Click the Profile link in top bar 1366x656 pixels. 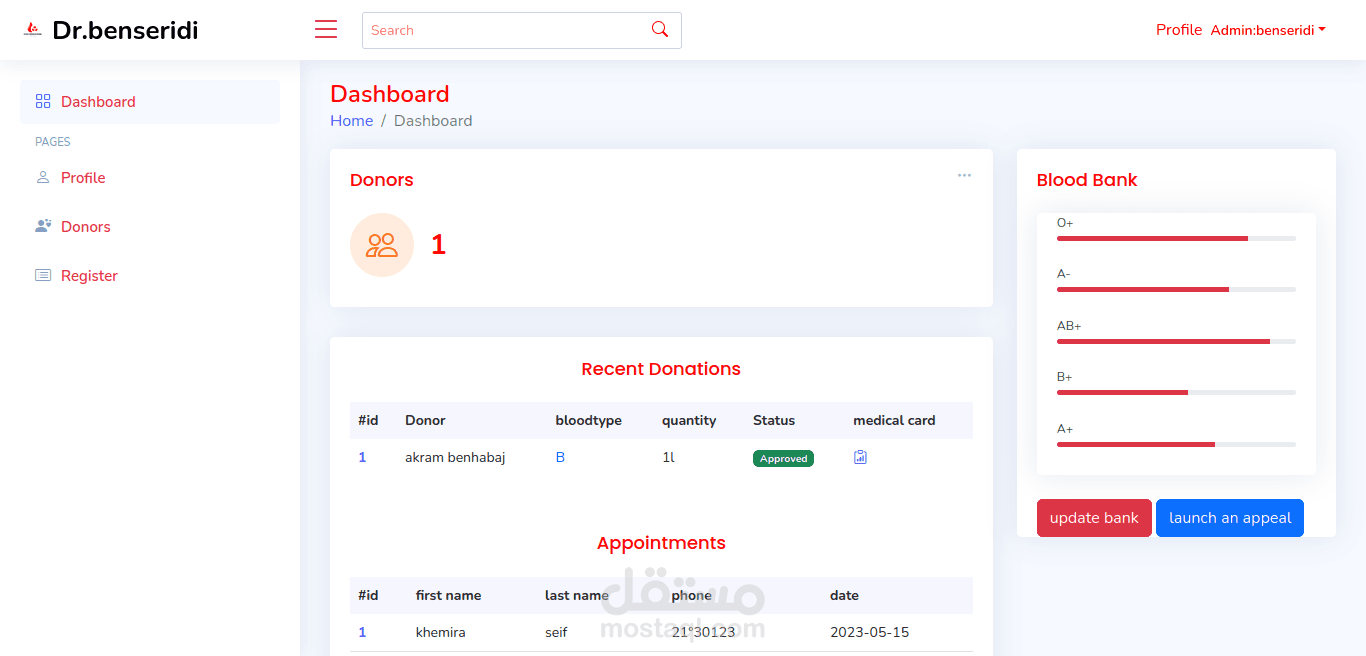point(1179,29)
